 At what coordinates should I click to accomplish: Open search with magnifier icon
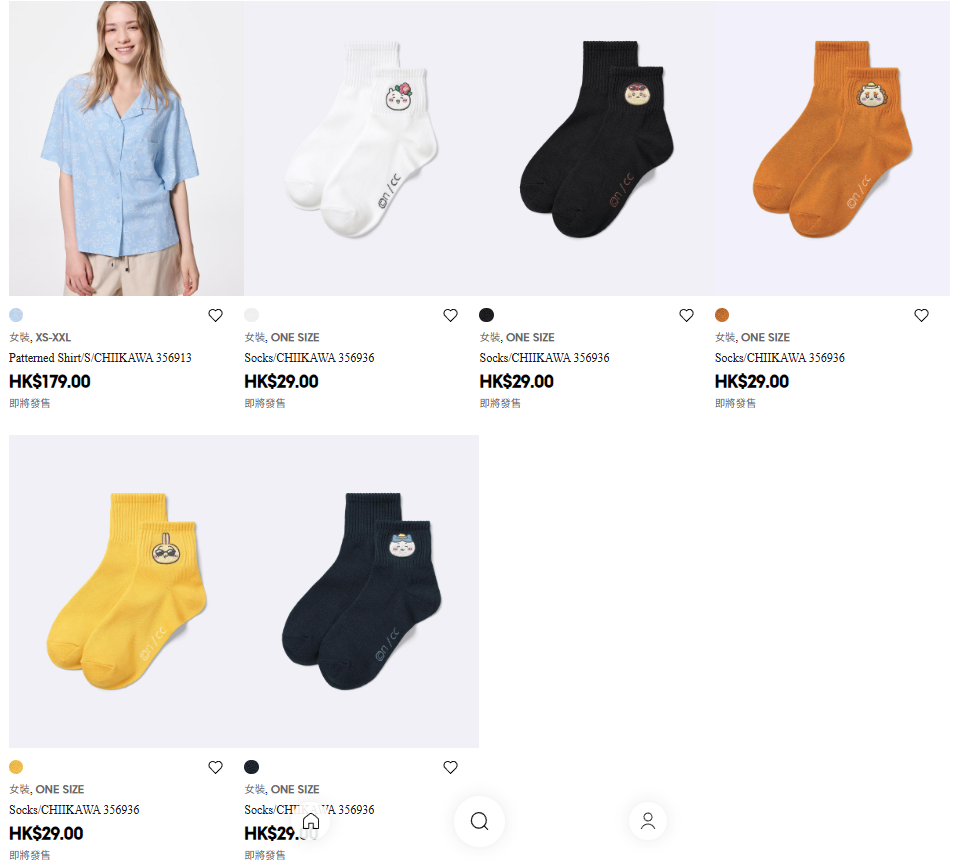tap(480, 821)
